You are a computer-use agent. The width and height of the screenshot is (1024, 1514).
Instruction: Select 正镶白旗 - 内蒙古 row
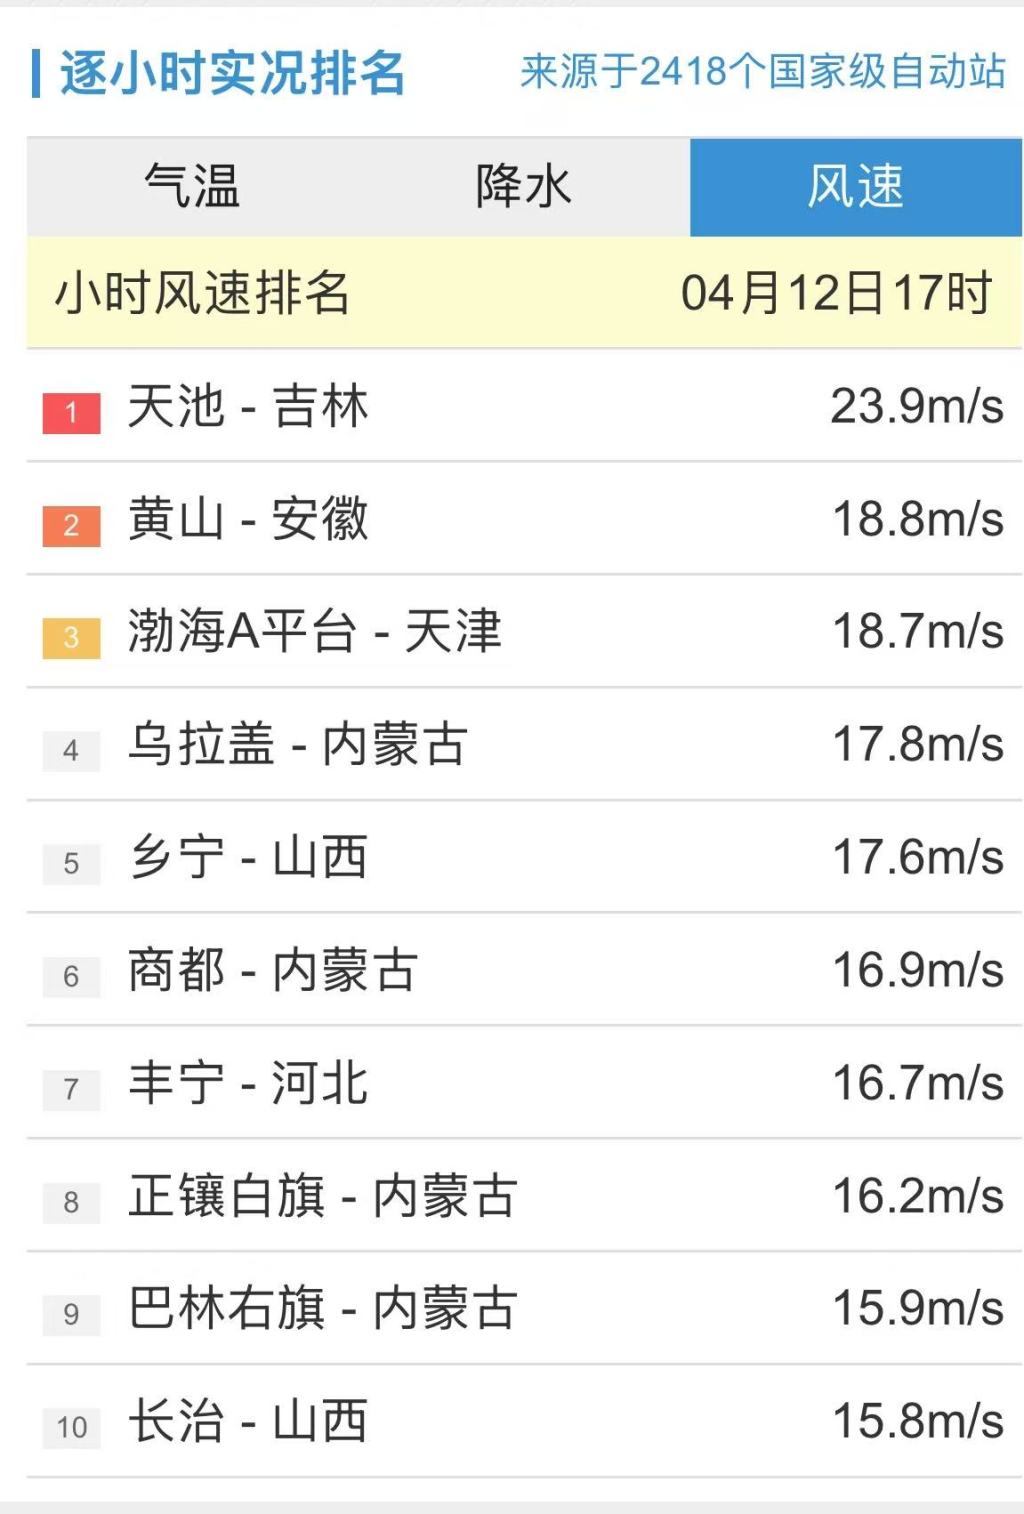click(524, 1196)
